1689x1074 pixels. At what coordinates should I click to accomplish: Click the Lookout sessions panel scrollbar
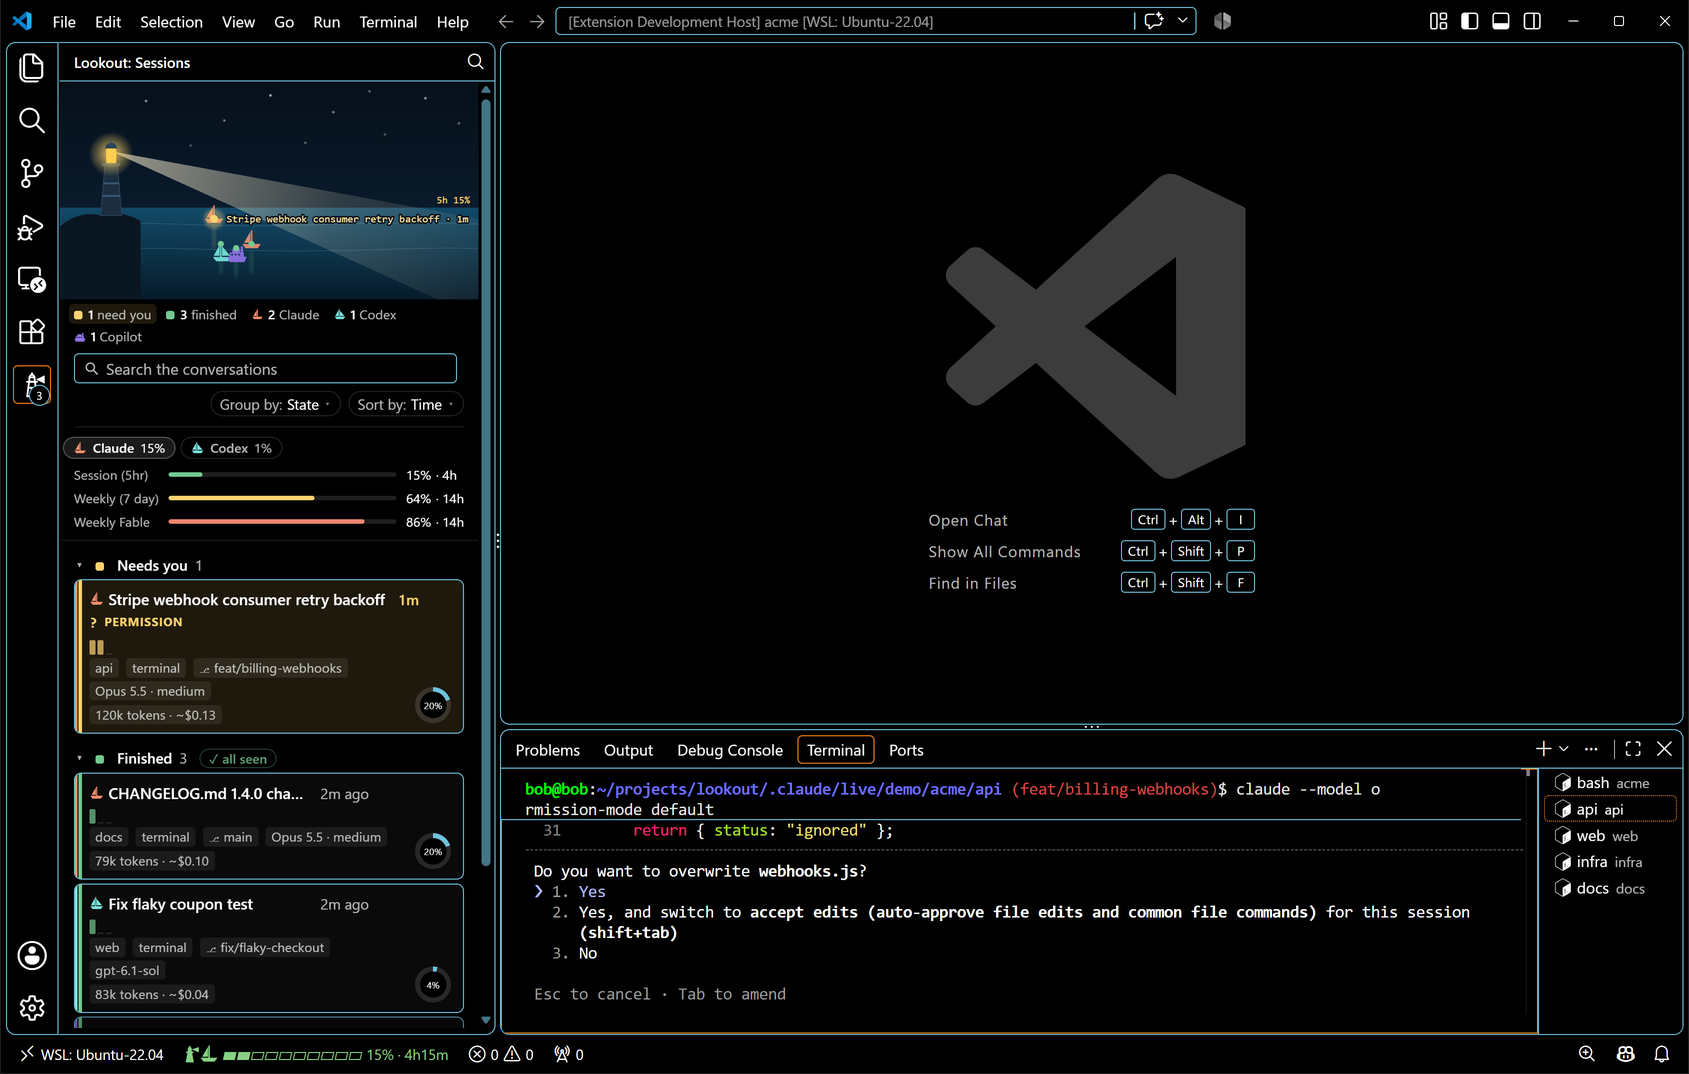[x=486, y=480]
